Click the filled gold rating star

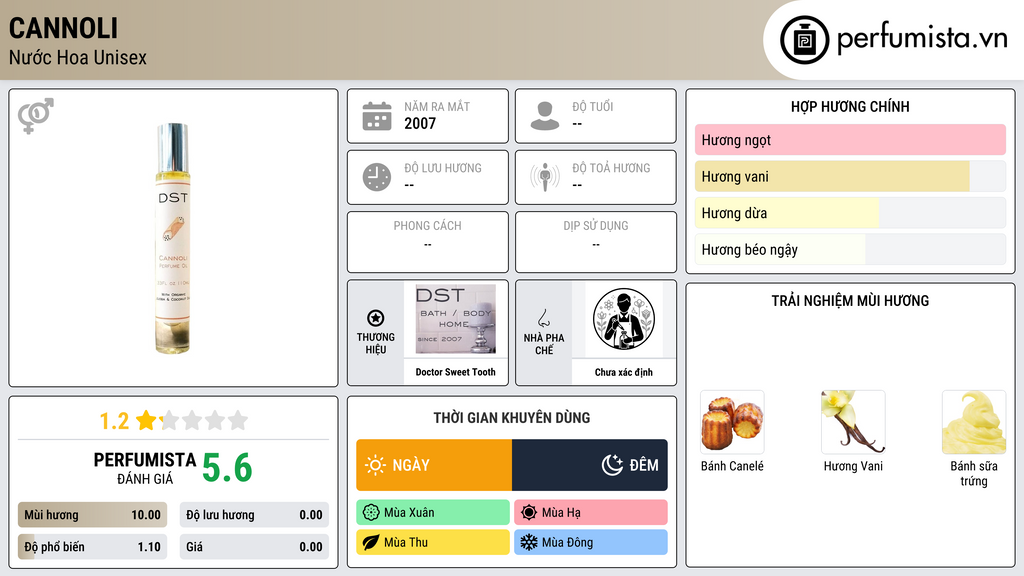coord(146,420)
